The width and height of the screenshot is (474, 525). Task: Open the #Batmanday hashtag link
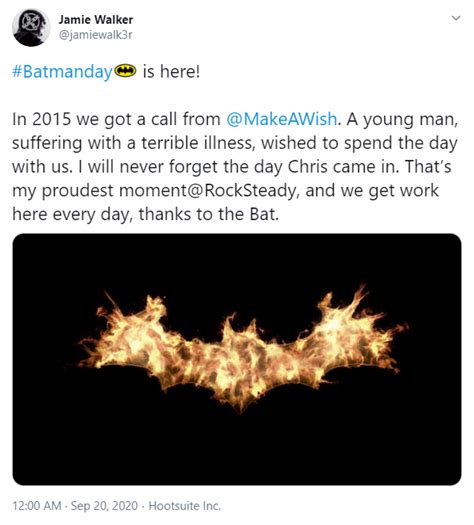[62, 72]
